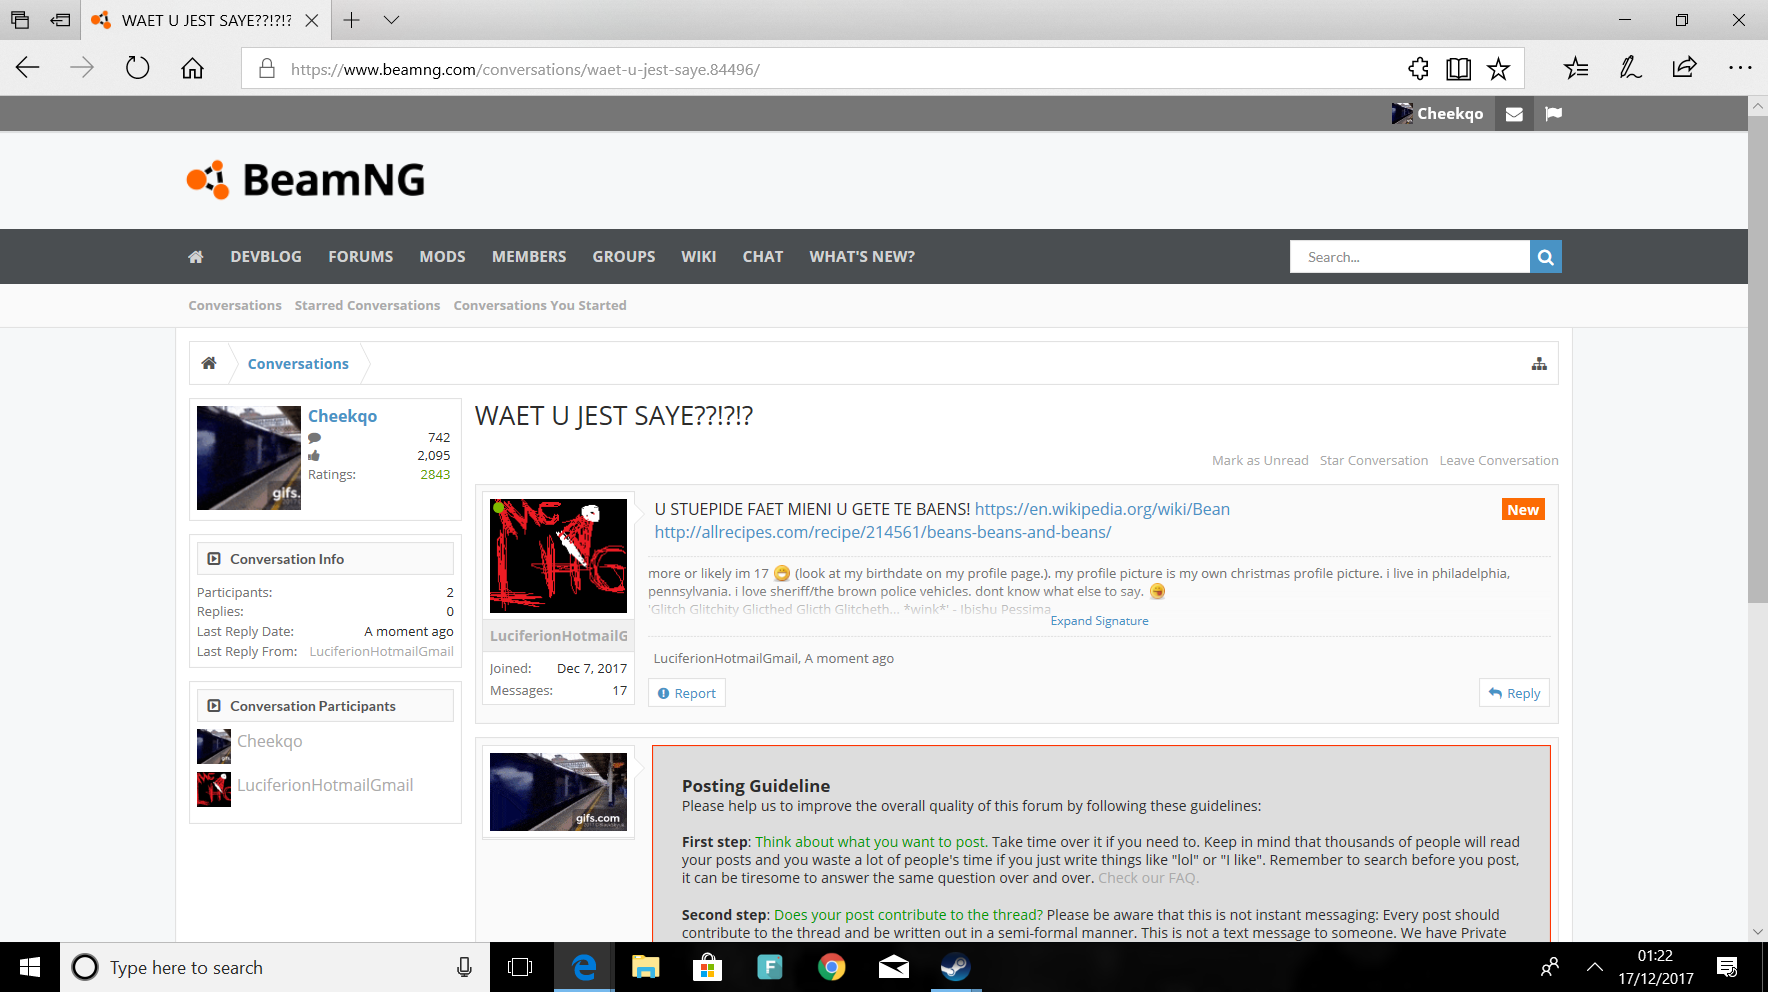Screen dimensions: 1768x992
Task: Open the Mail app in taskbar
Action: [893, 967]
